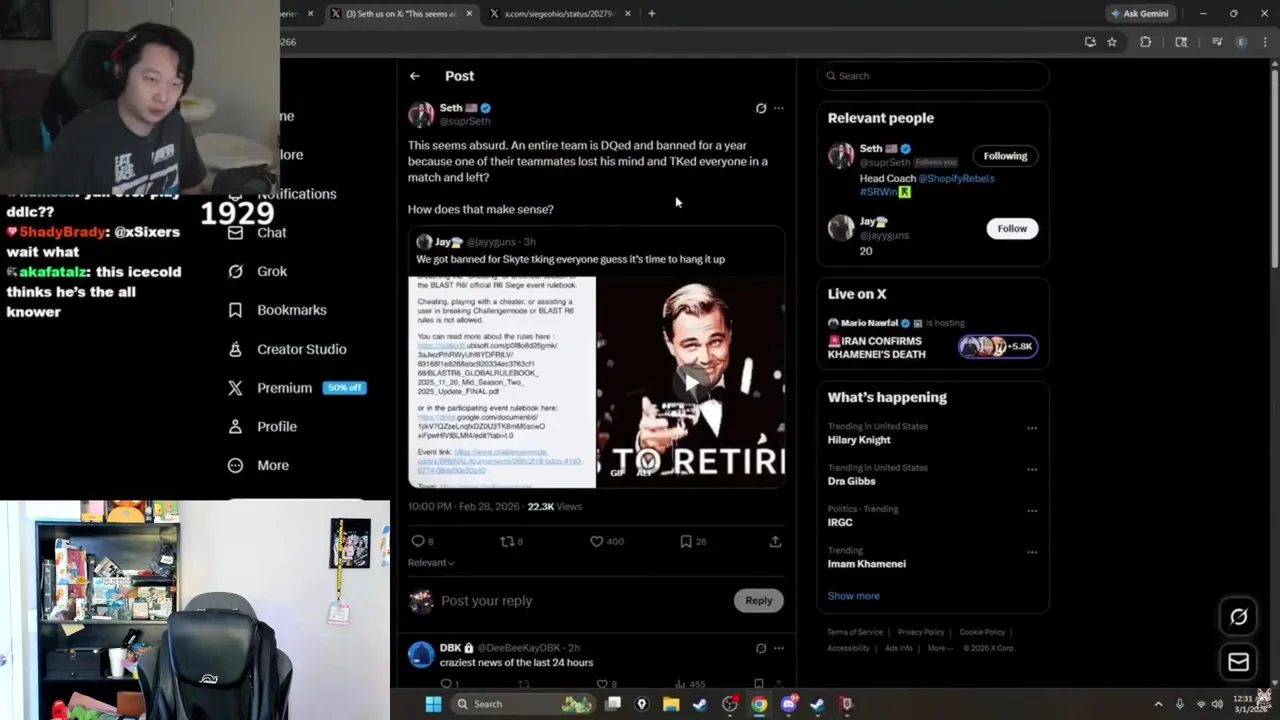Open Creator Studio in the sidebar
The image size is (1280, 720).
pyautogui.click(x=287, y=349)
